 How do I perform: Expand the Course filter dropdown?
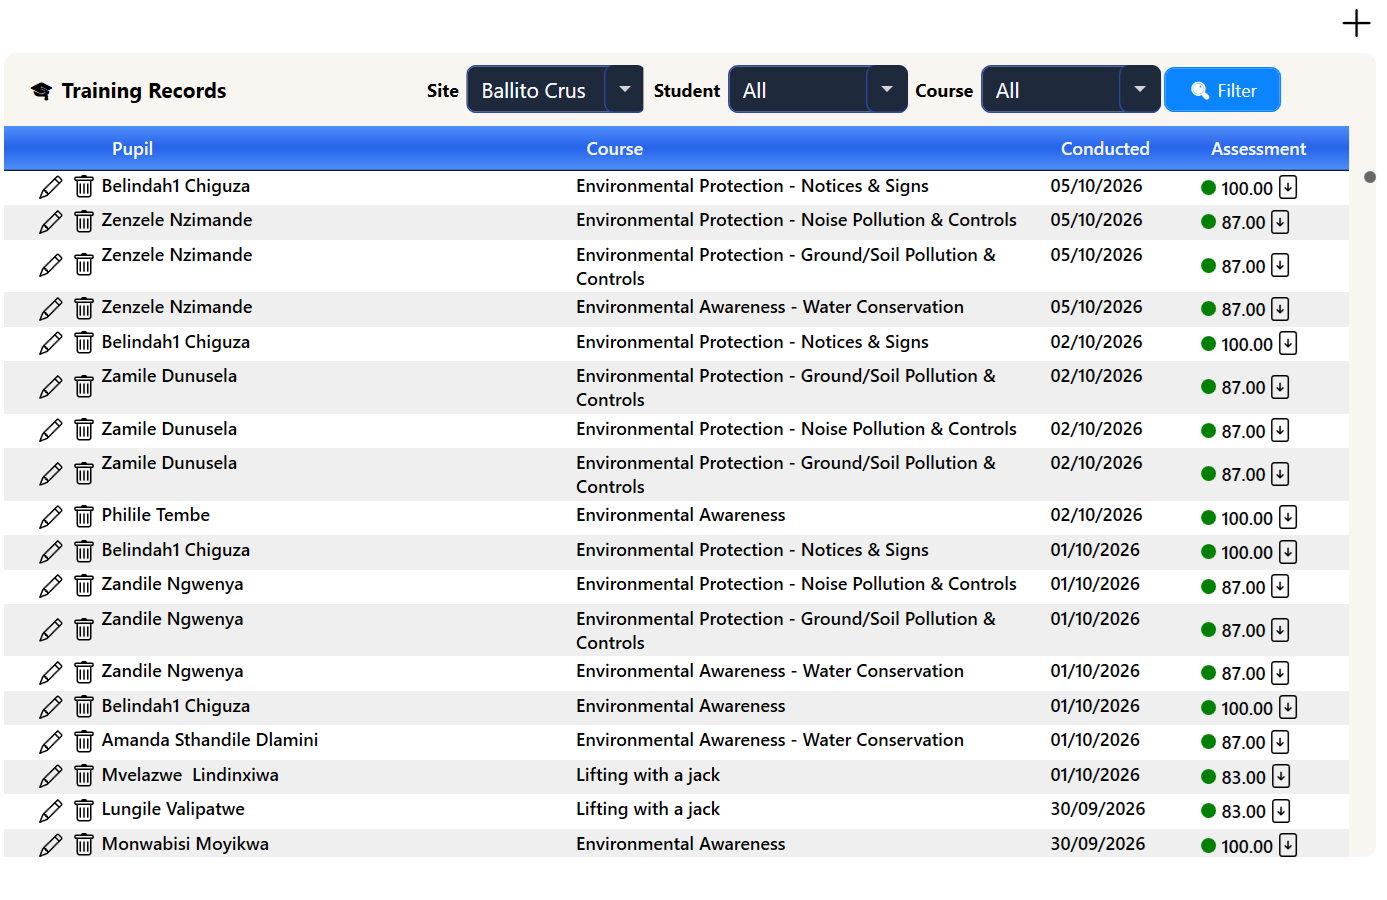point(1071,90)
